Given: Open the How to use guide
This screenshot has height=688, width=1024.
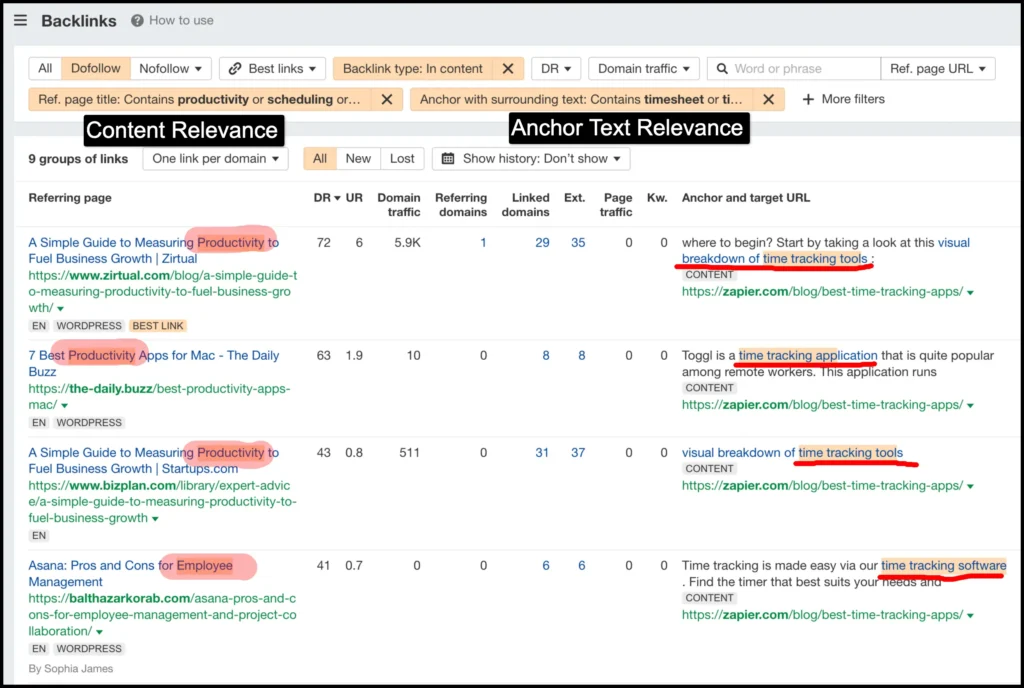Looking at the screenshot, I should coord(181,20).
